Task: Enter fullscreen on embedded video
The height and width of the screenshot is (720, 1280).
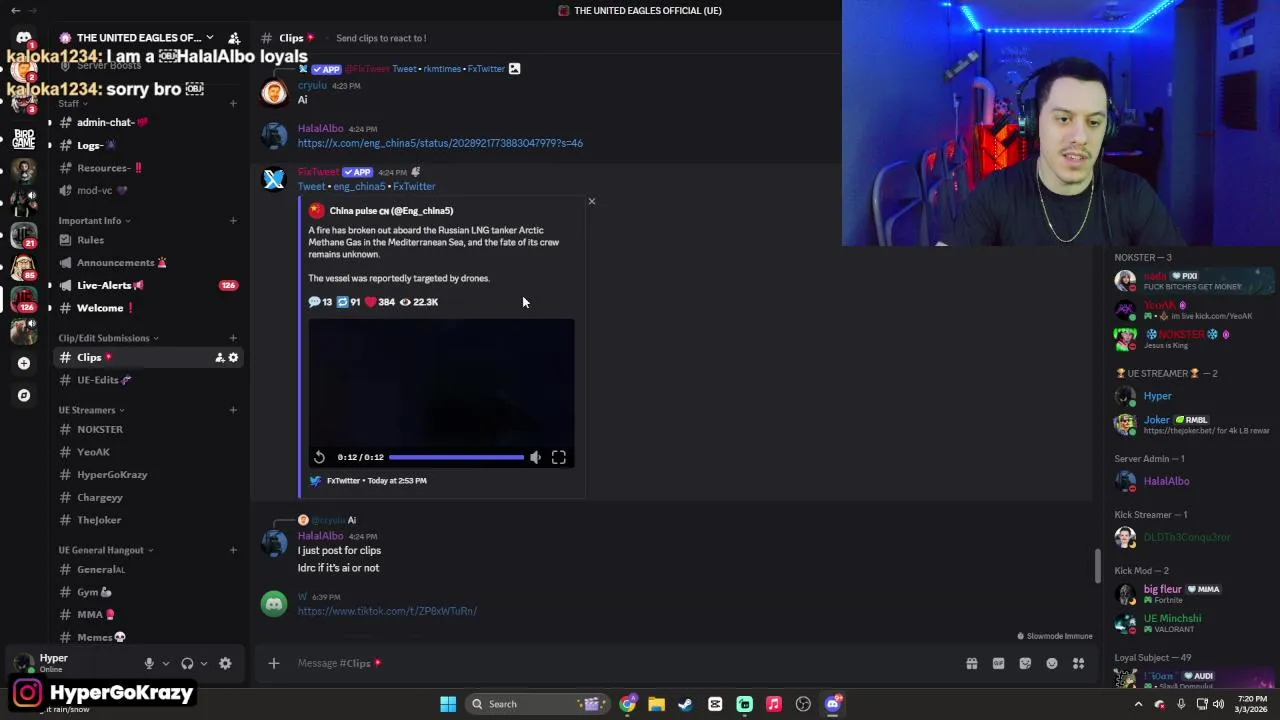Action: 559,457
